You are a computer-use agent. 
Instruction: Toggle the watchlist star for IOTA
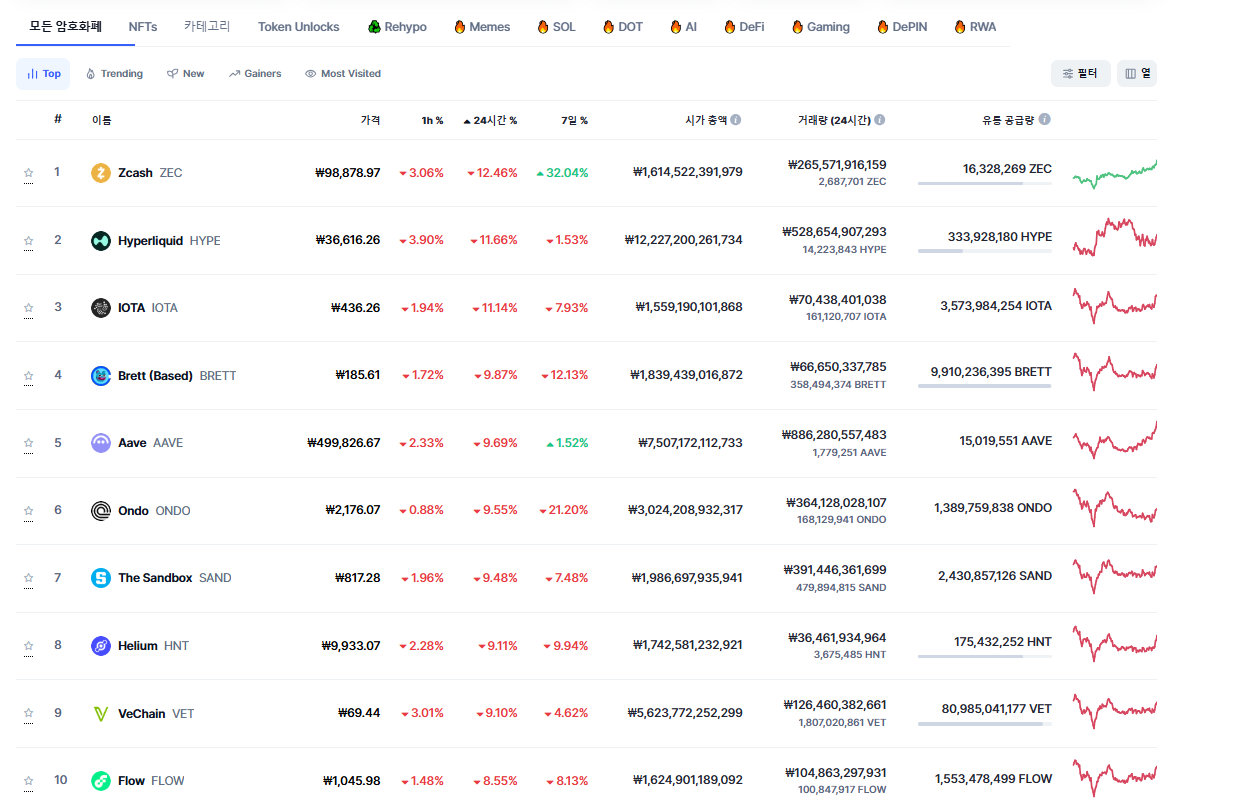point(29,308)
